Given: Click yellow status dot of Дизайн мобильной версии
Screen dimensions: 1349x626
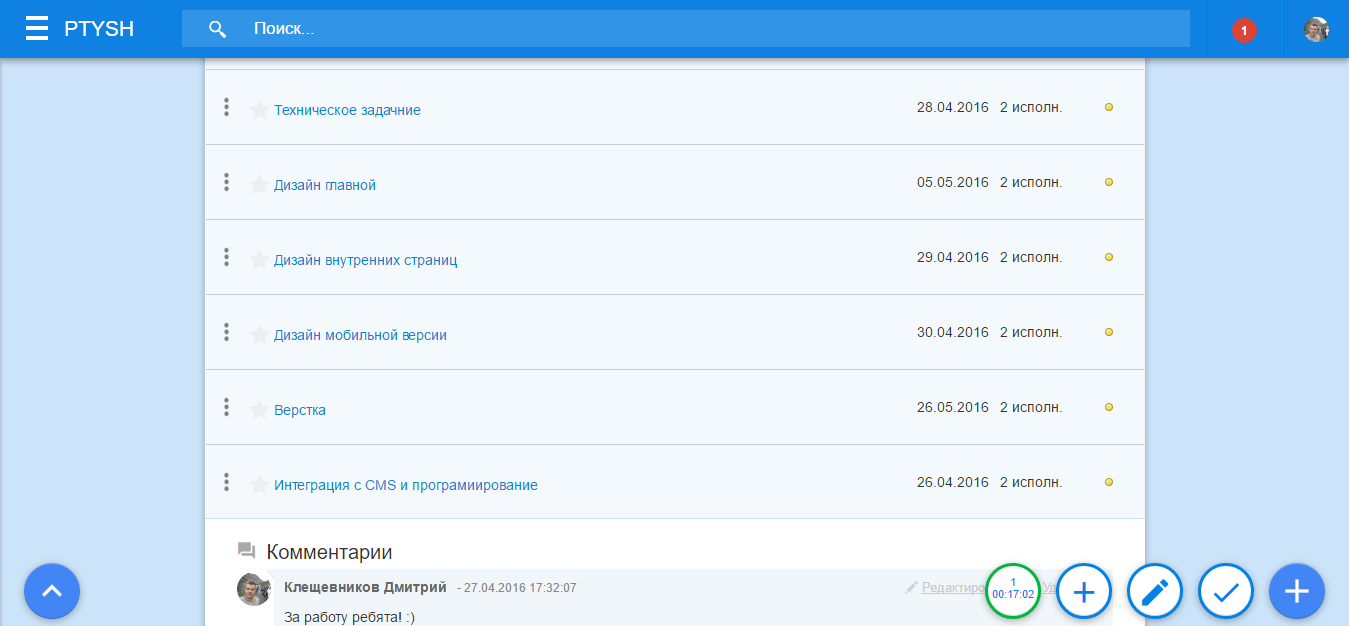Looking at the screenshot, I should pyautogui.click(x=1108, y=332).
